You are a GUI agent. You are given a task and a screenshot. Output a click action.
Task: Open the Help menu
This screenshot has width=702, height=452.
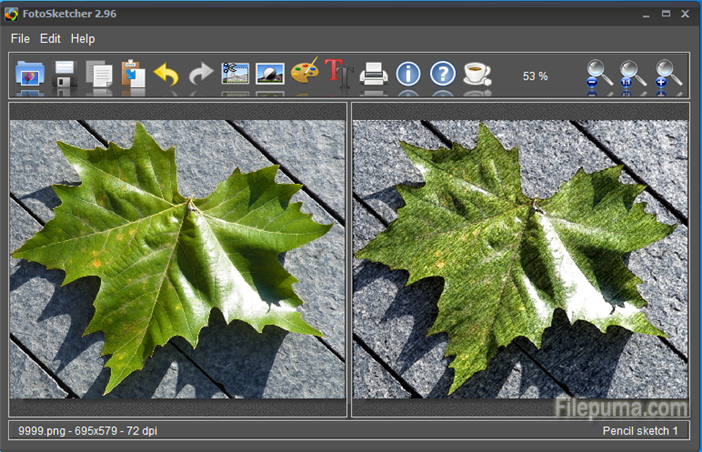click(x=83, y=38)
